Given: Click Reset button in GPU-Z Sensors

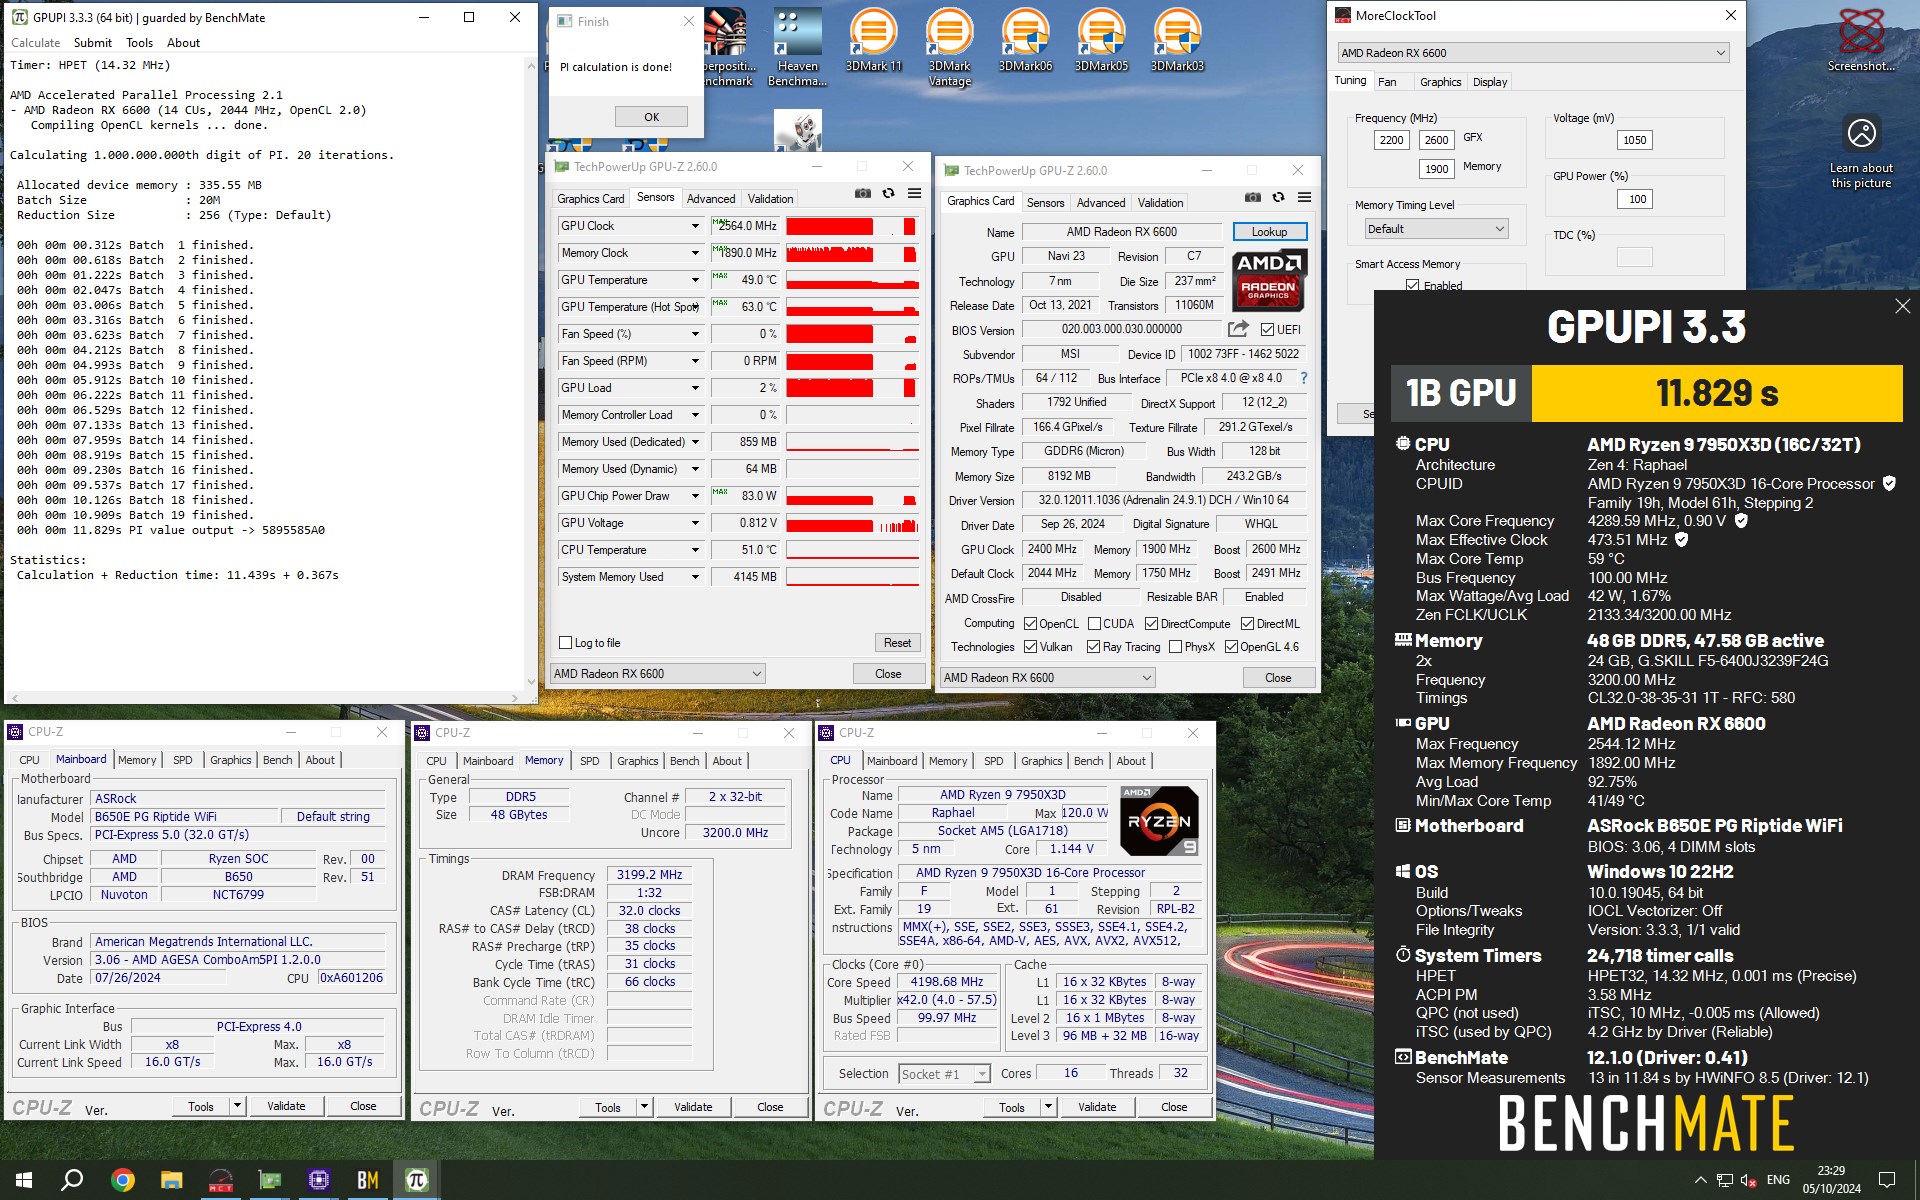Looking at the screenshot, I should pos(897,643).
